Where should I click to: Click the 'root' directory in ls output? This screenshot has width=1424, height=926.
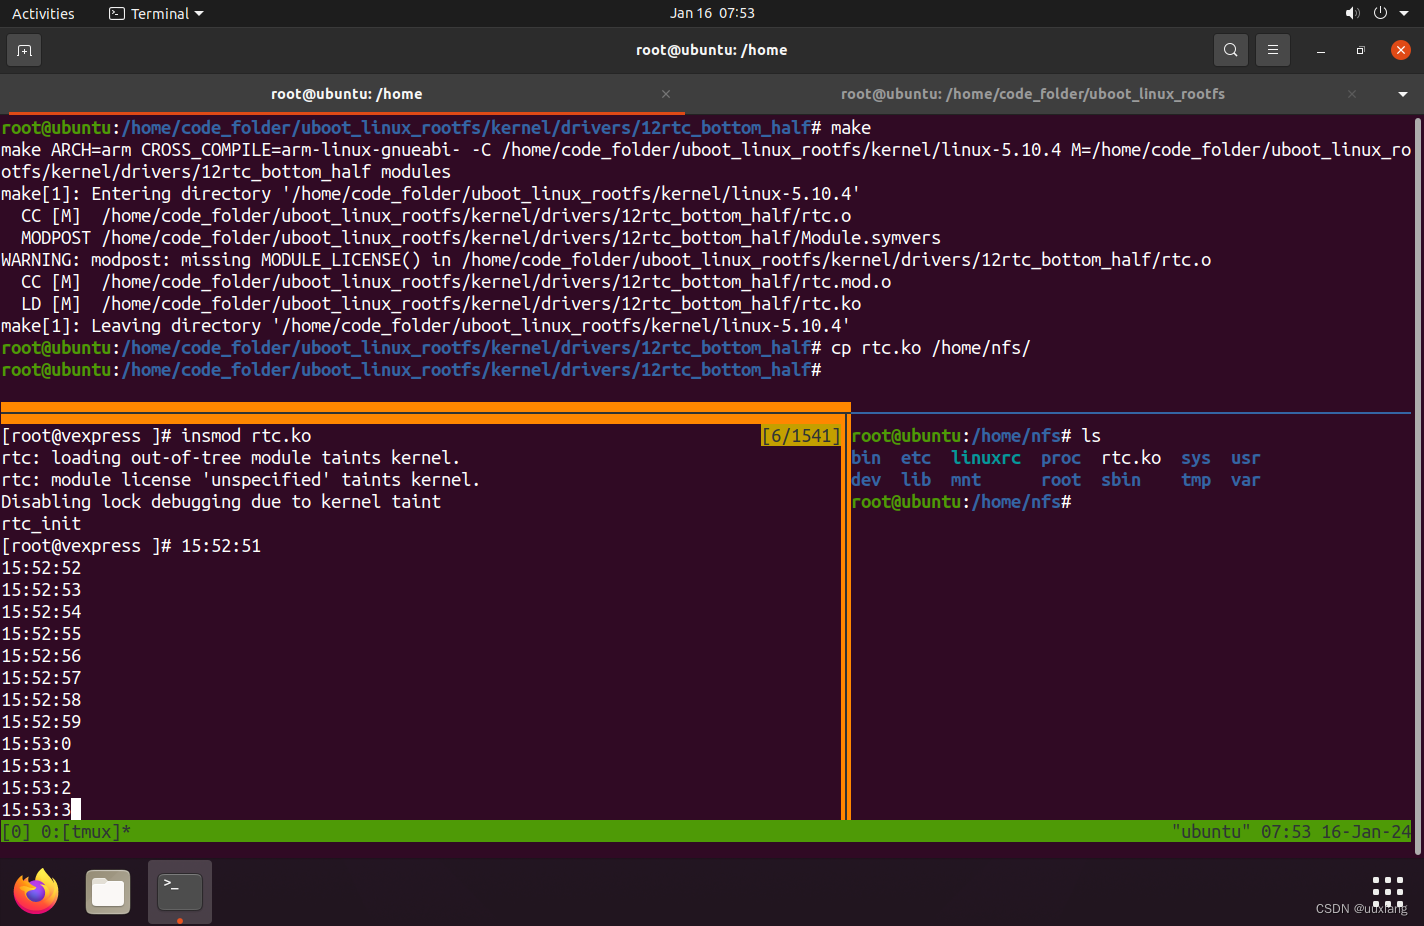point(1061,480)
